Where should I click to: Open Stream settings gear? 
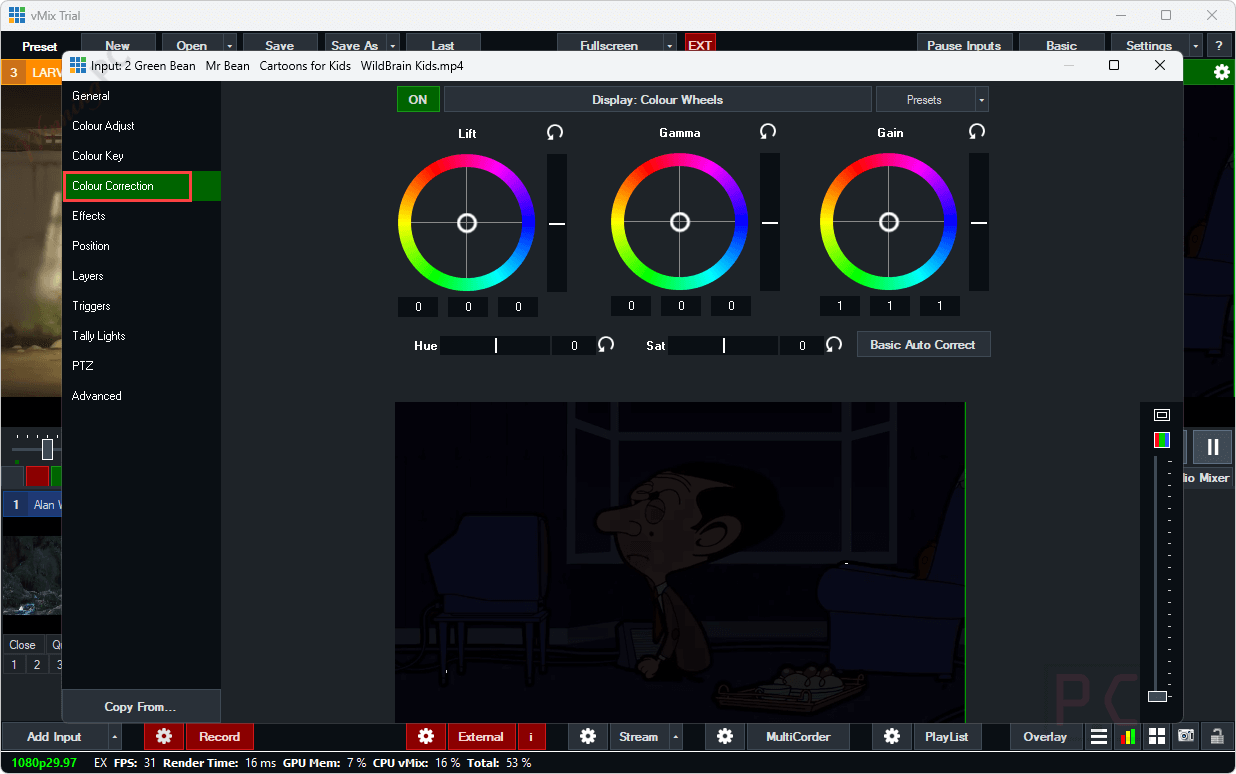588,737
